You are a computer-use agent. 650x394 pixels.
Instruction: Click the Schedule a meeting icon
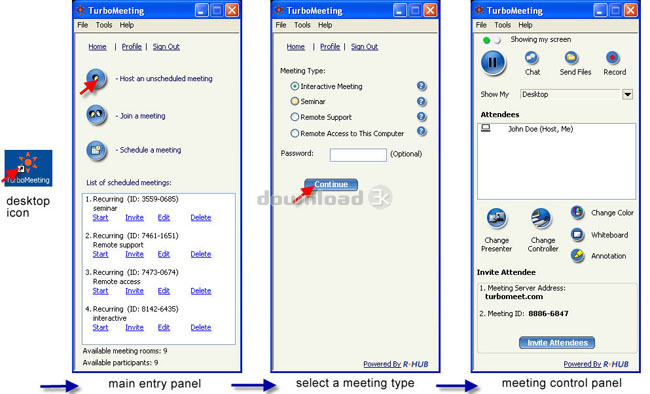click(96, 150)
